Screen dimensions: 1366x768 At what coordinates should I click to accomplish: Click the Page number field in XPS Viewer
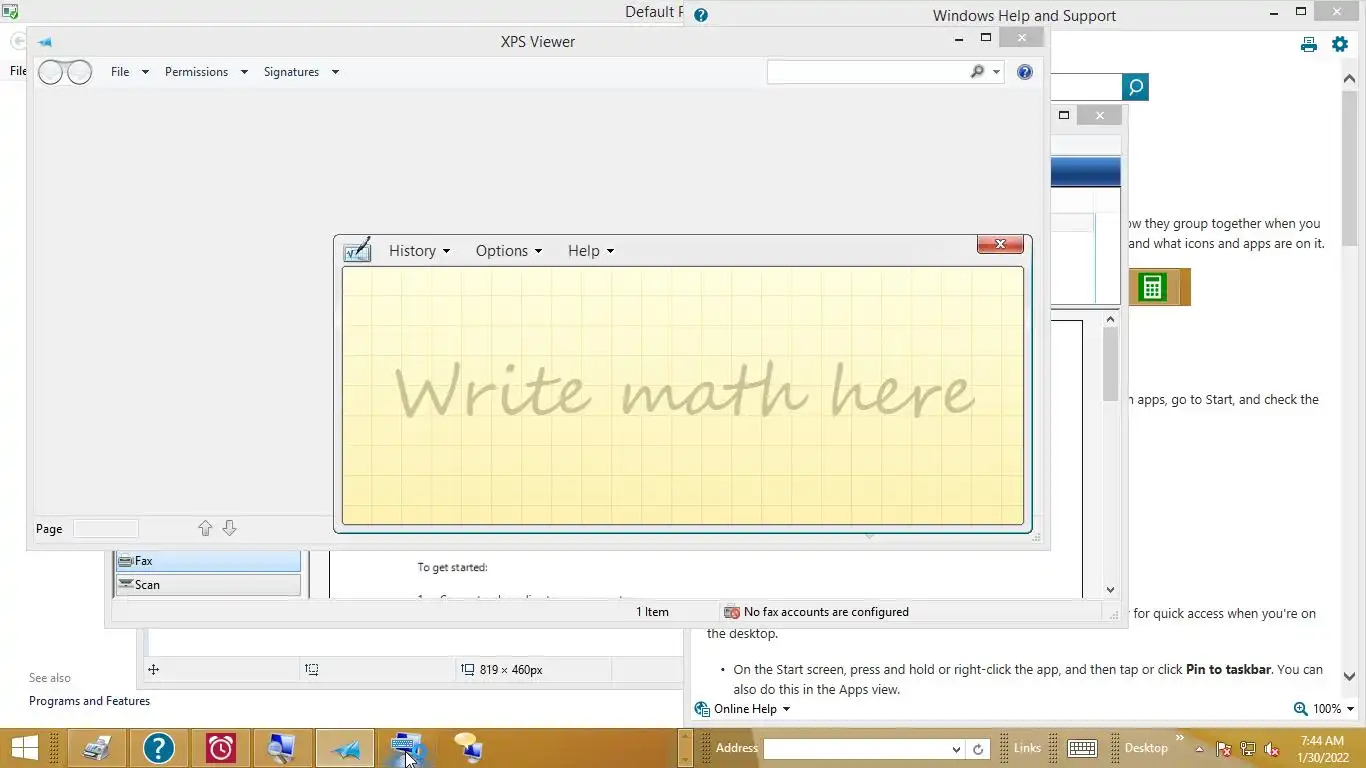coord(105,528)
